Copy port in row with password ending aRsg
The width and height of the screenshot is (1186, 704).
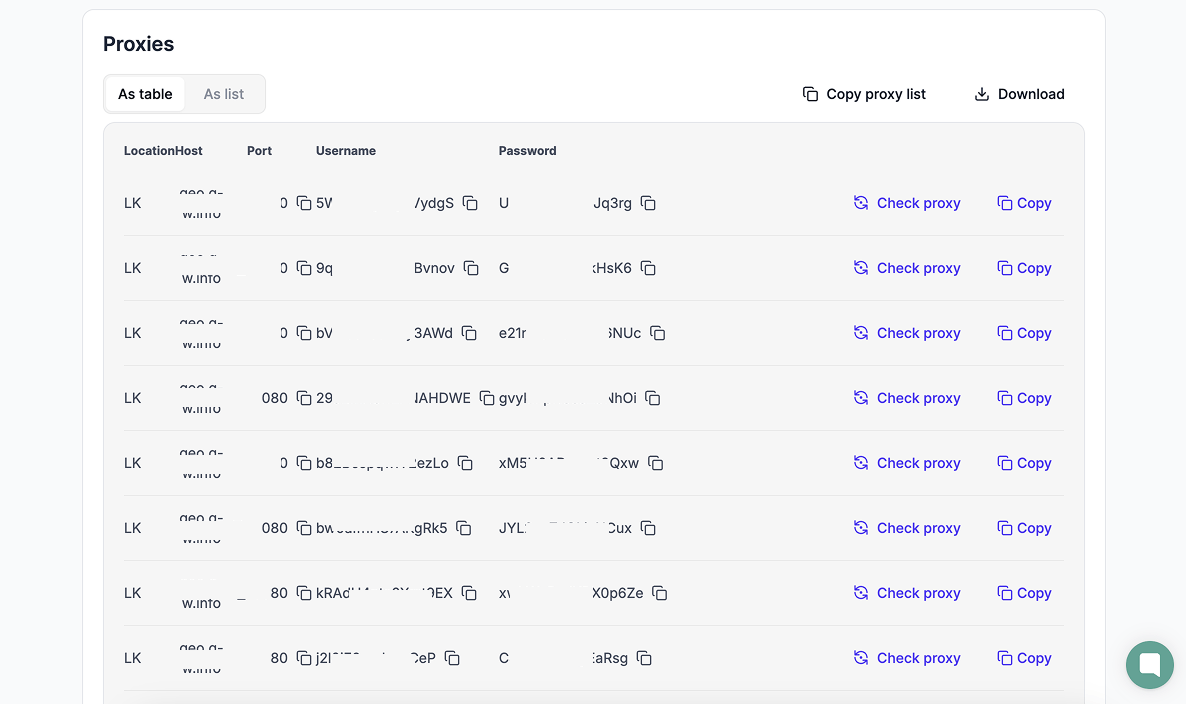(304, 659)
